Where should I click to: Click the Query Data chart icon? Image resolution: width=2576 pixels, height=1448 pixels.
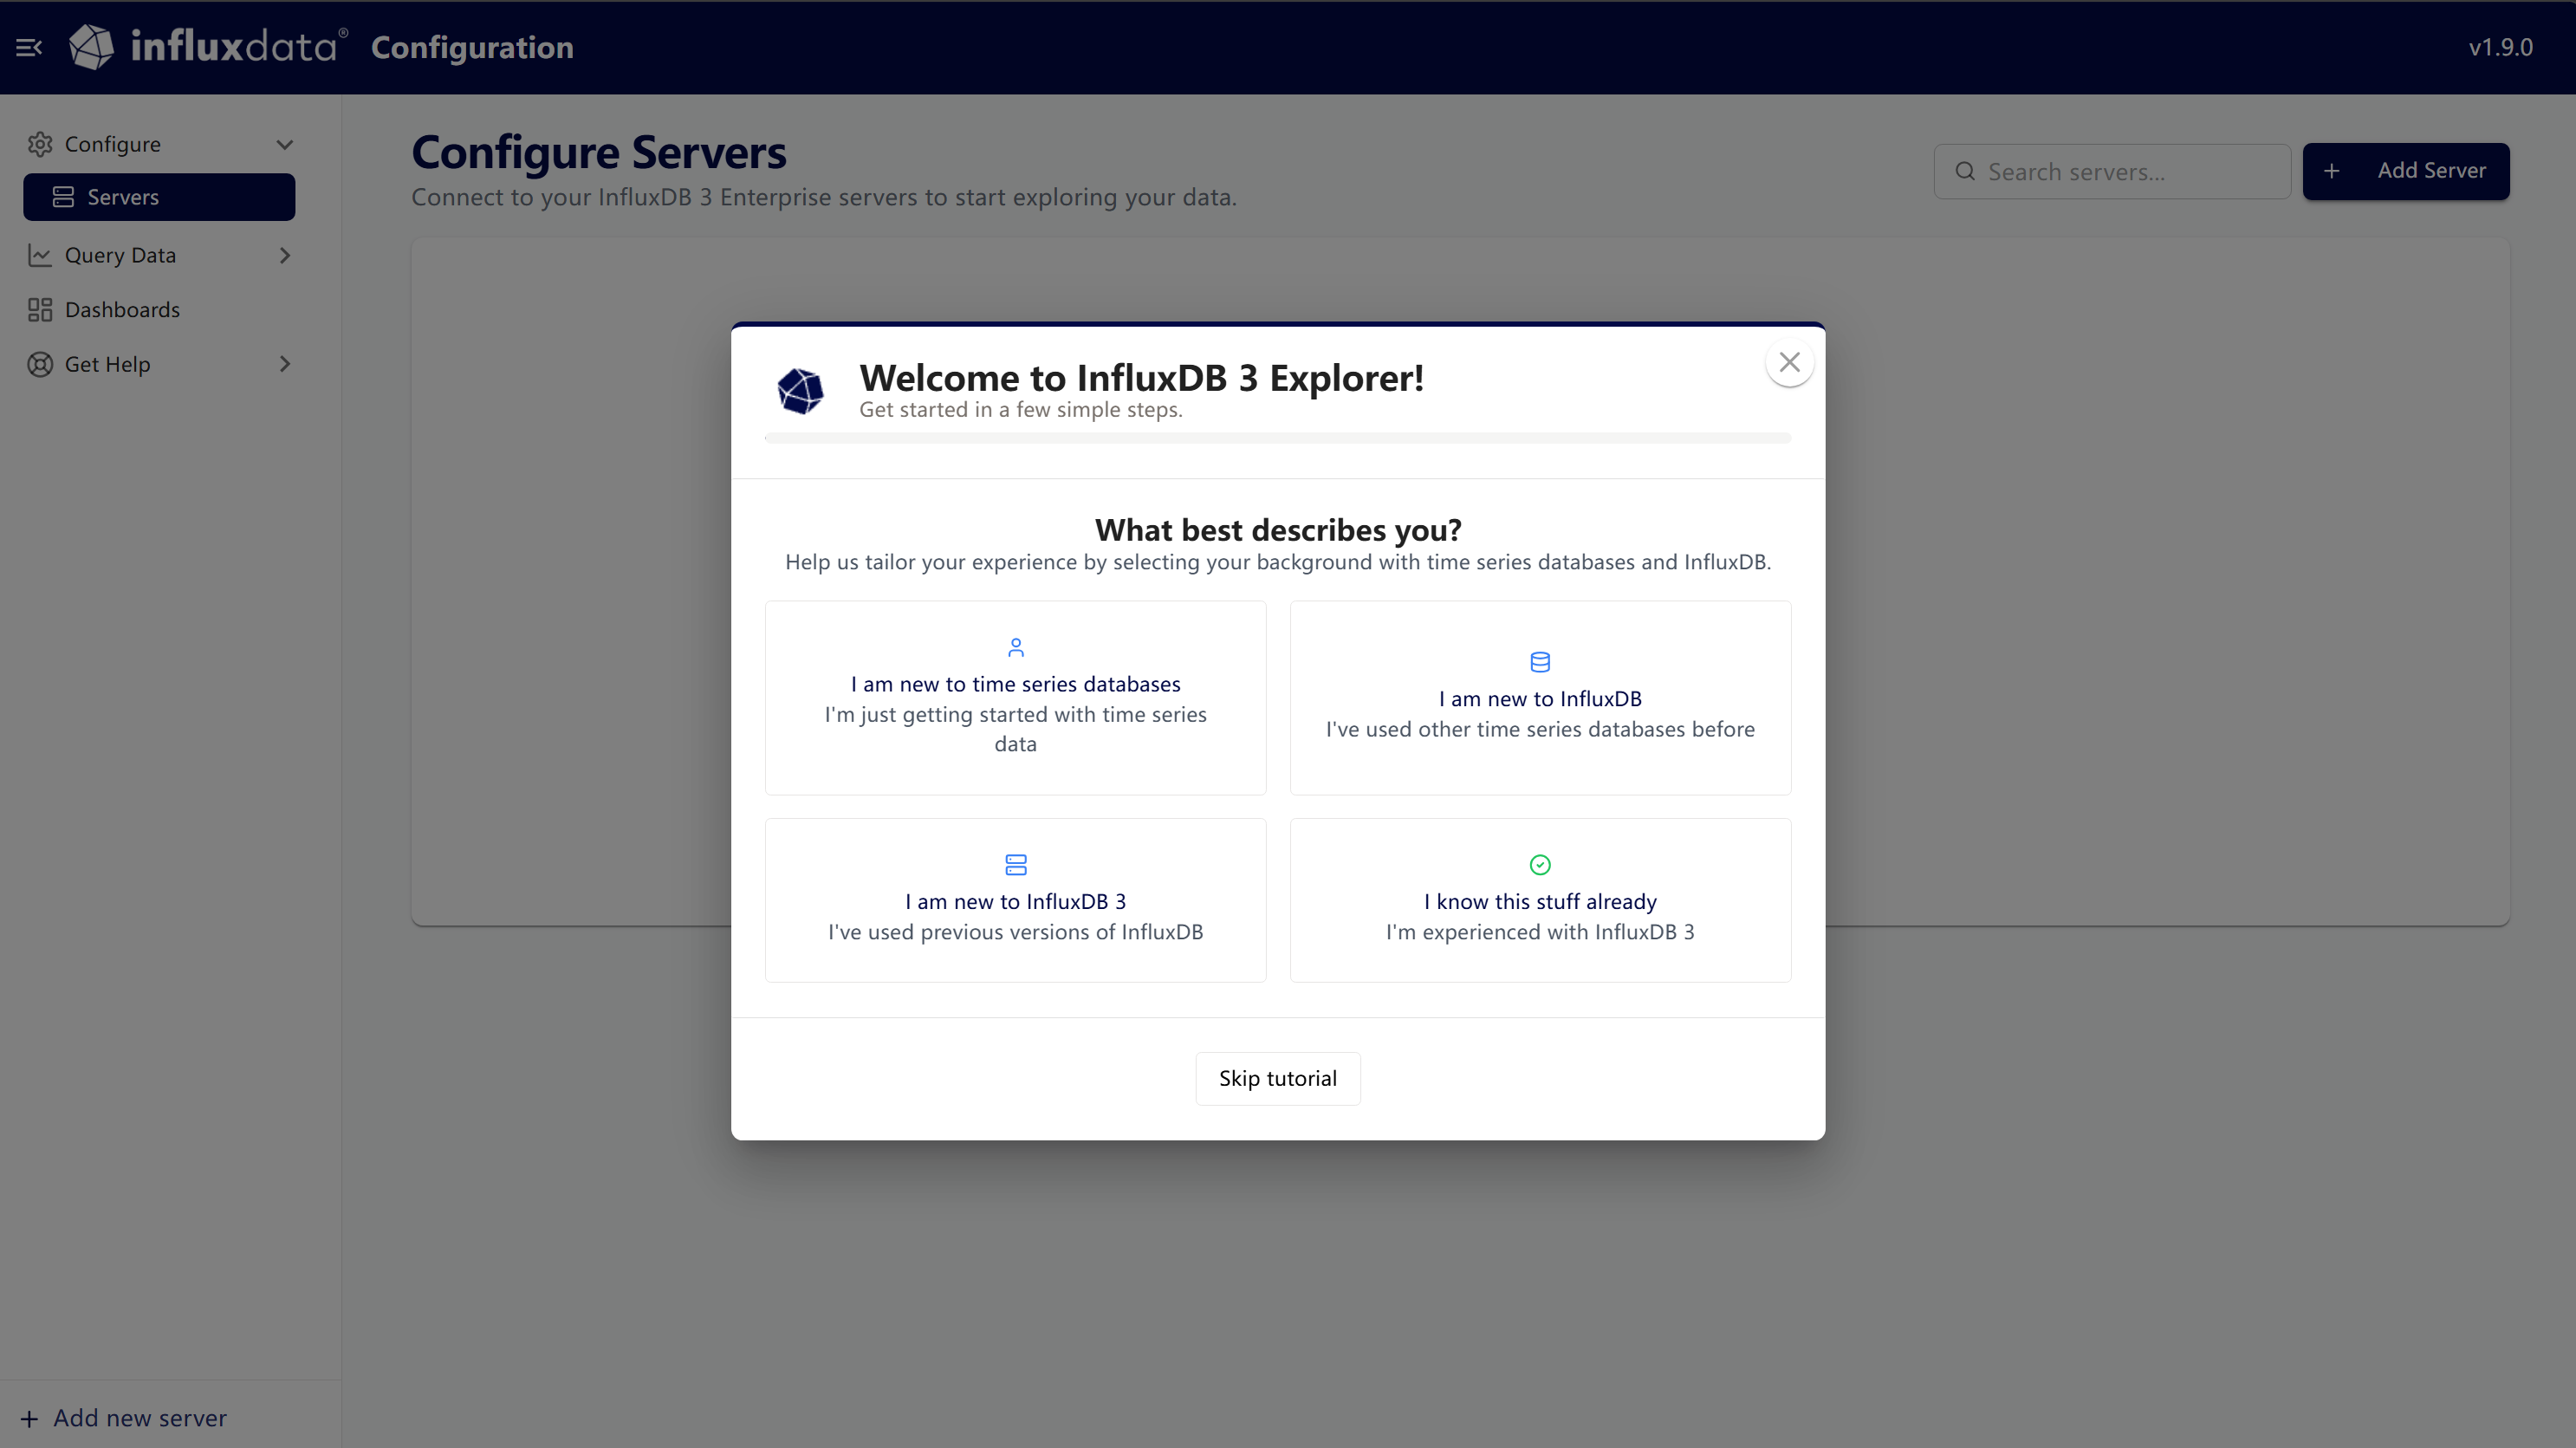(40, 255)
